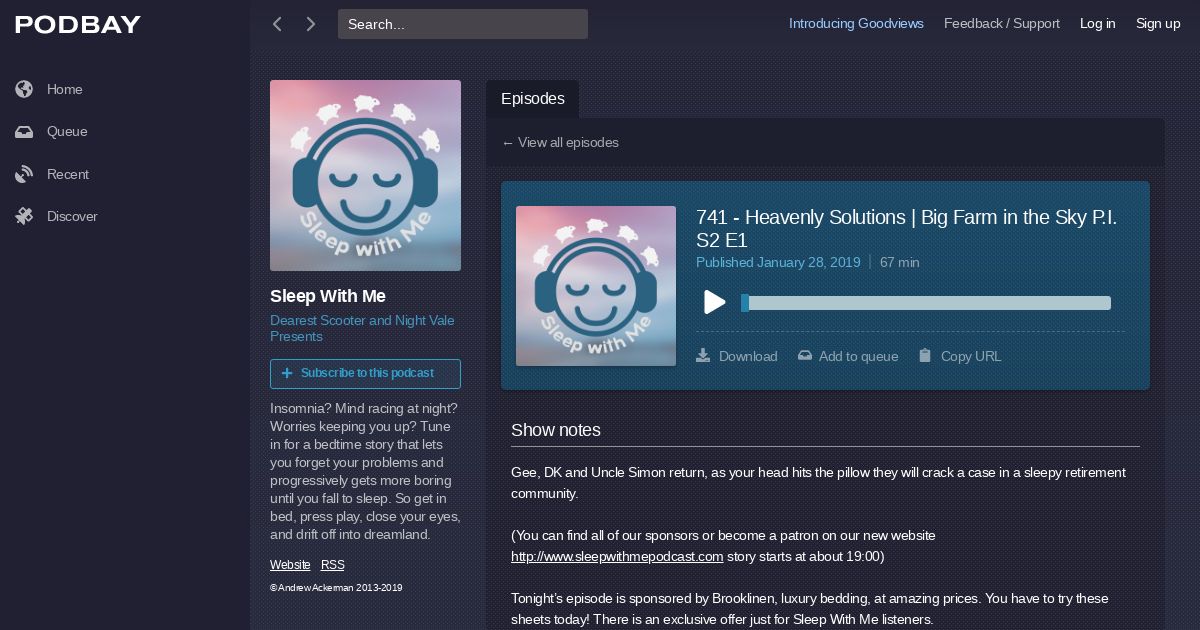This screenshot has width=1200, height=630.
Task: Open Feedback / Support link
Action: tap(1002, 24)
